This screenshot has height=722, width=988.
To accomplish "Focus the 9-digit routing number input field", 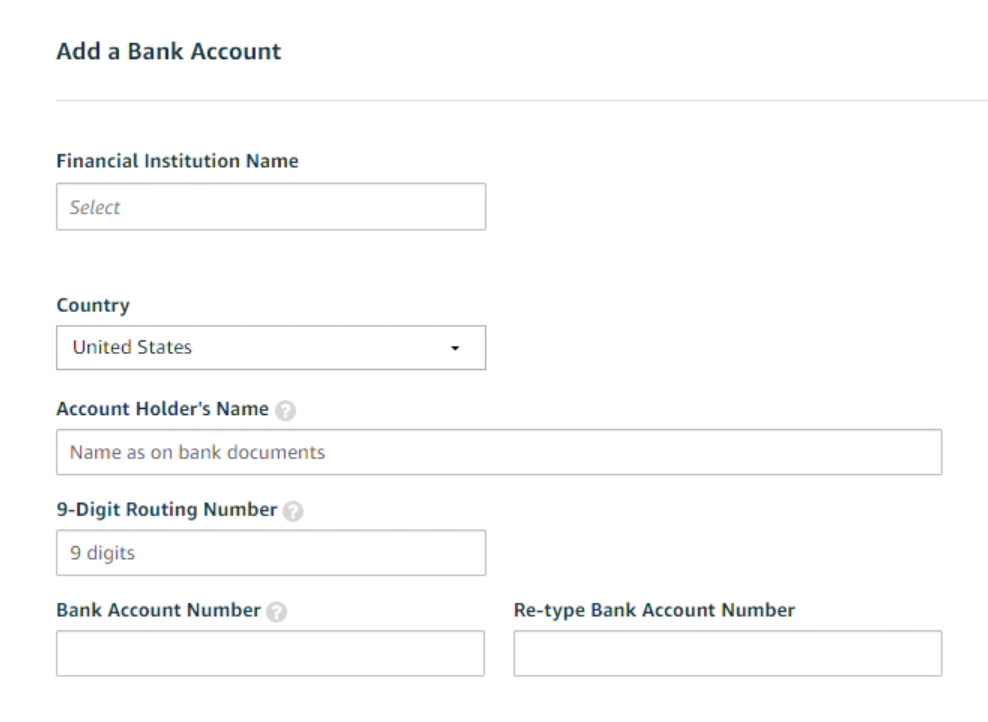I will [270, 553].
